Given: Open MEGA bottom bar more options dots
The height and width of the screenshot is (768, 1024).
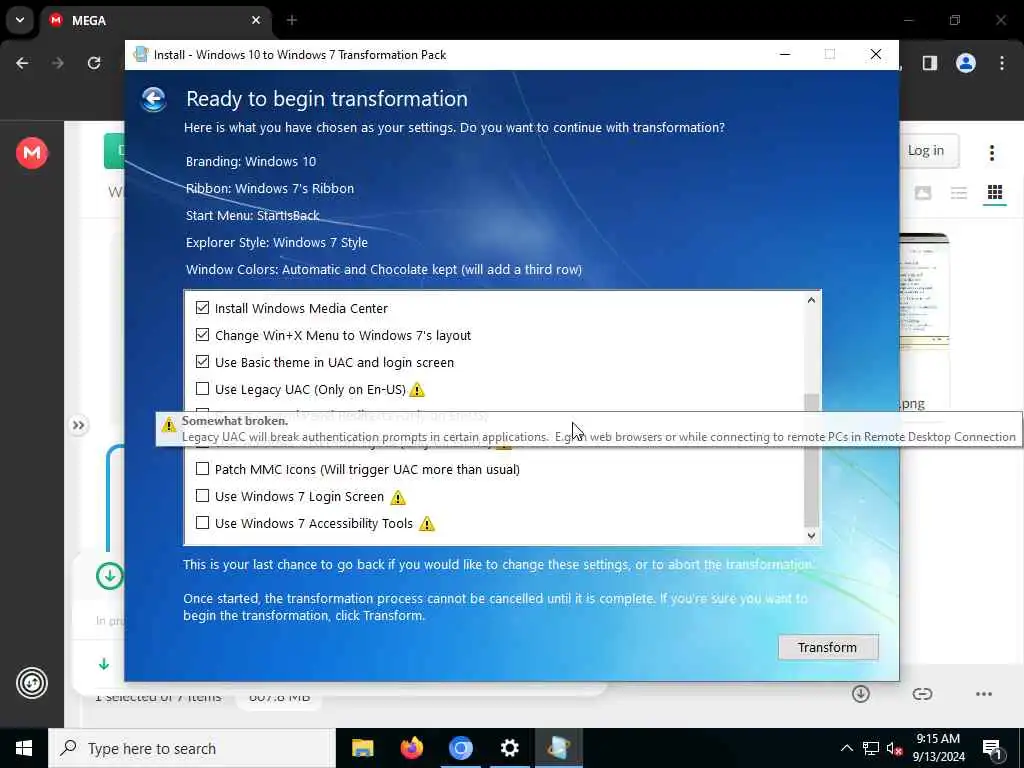Looking at the screenshot, I should click(984, 694).
